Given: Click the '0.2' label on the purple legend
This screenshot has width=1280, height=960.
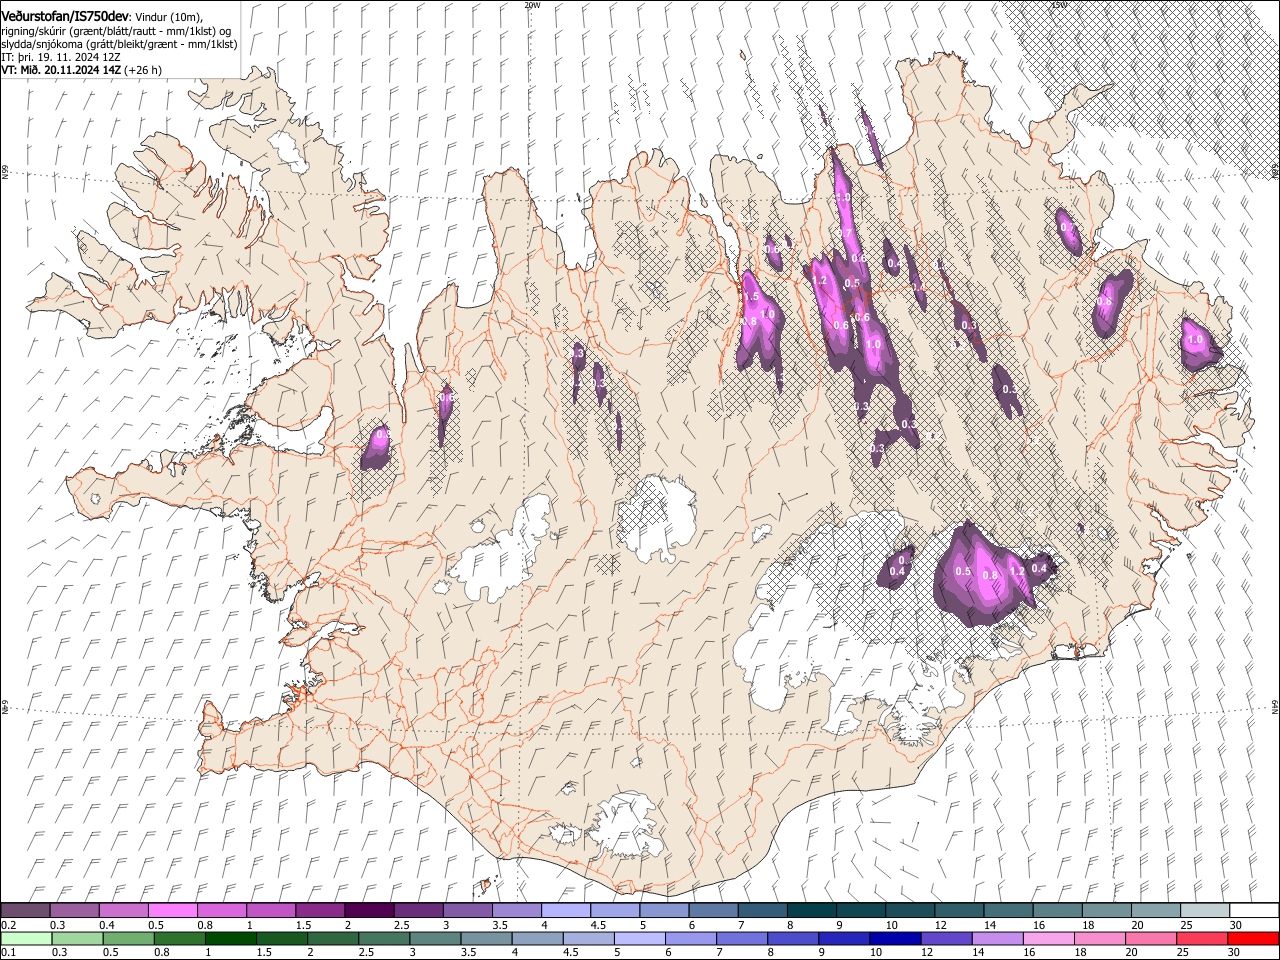Looking at the screenshot, I should point(8,925).
